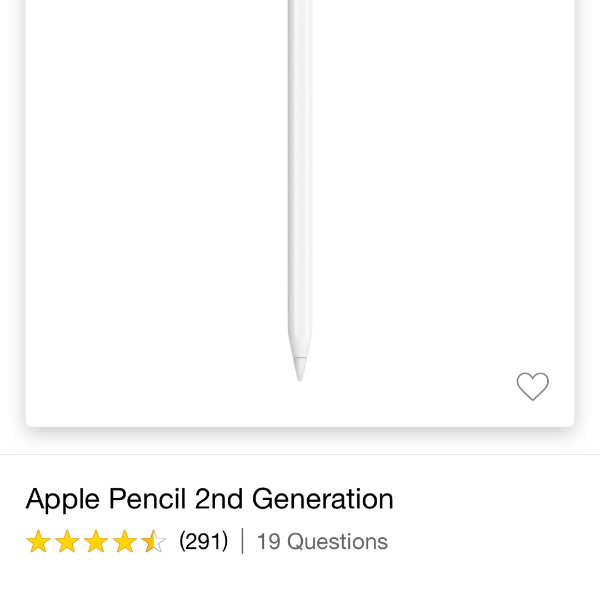The height and width of the screenshot is (600, 600).
Task: Select the first gold rating star
Action: tap(38, 541)
